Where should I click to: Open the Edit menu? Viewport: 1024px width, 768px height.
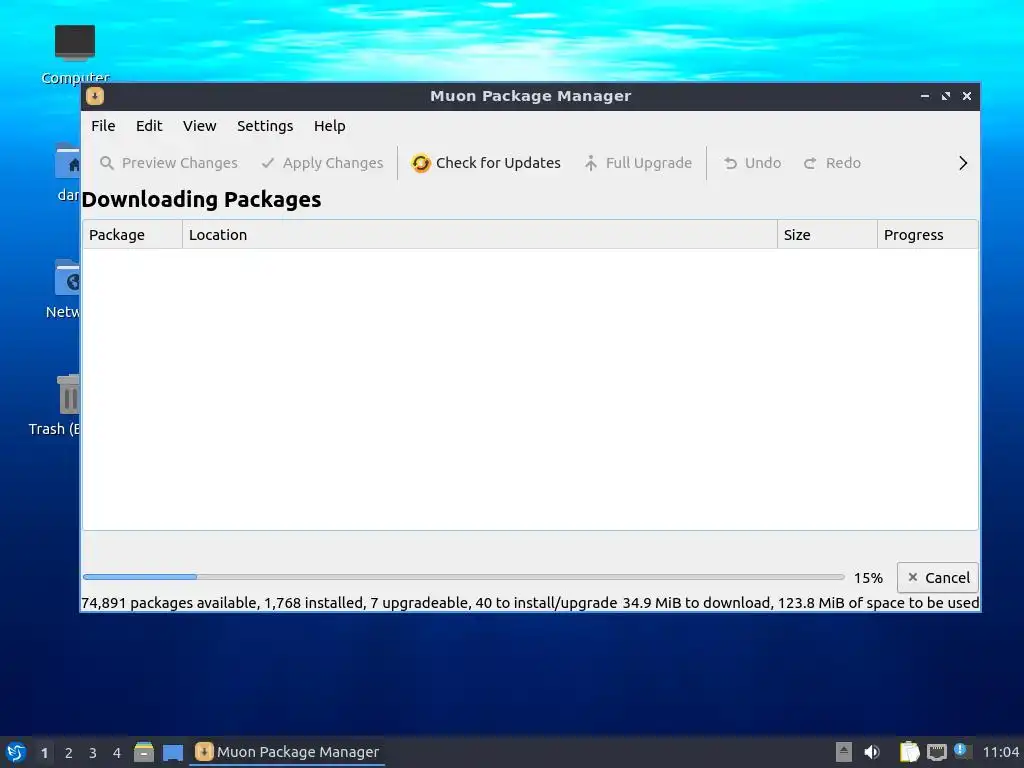pos(149,126)
